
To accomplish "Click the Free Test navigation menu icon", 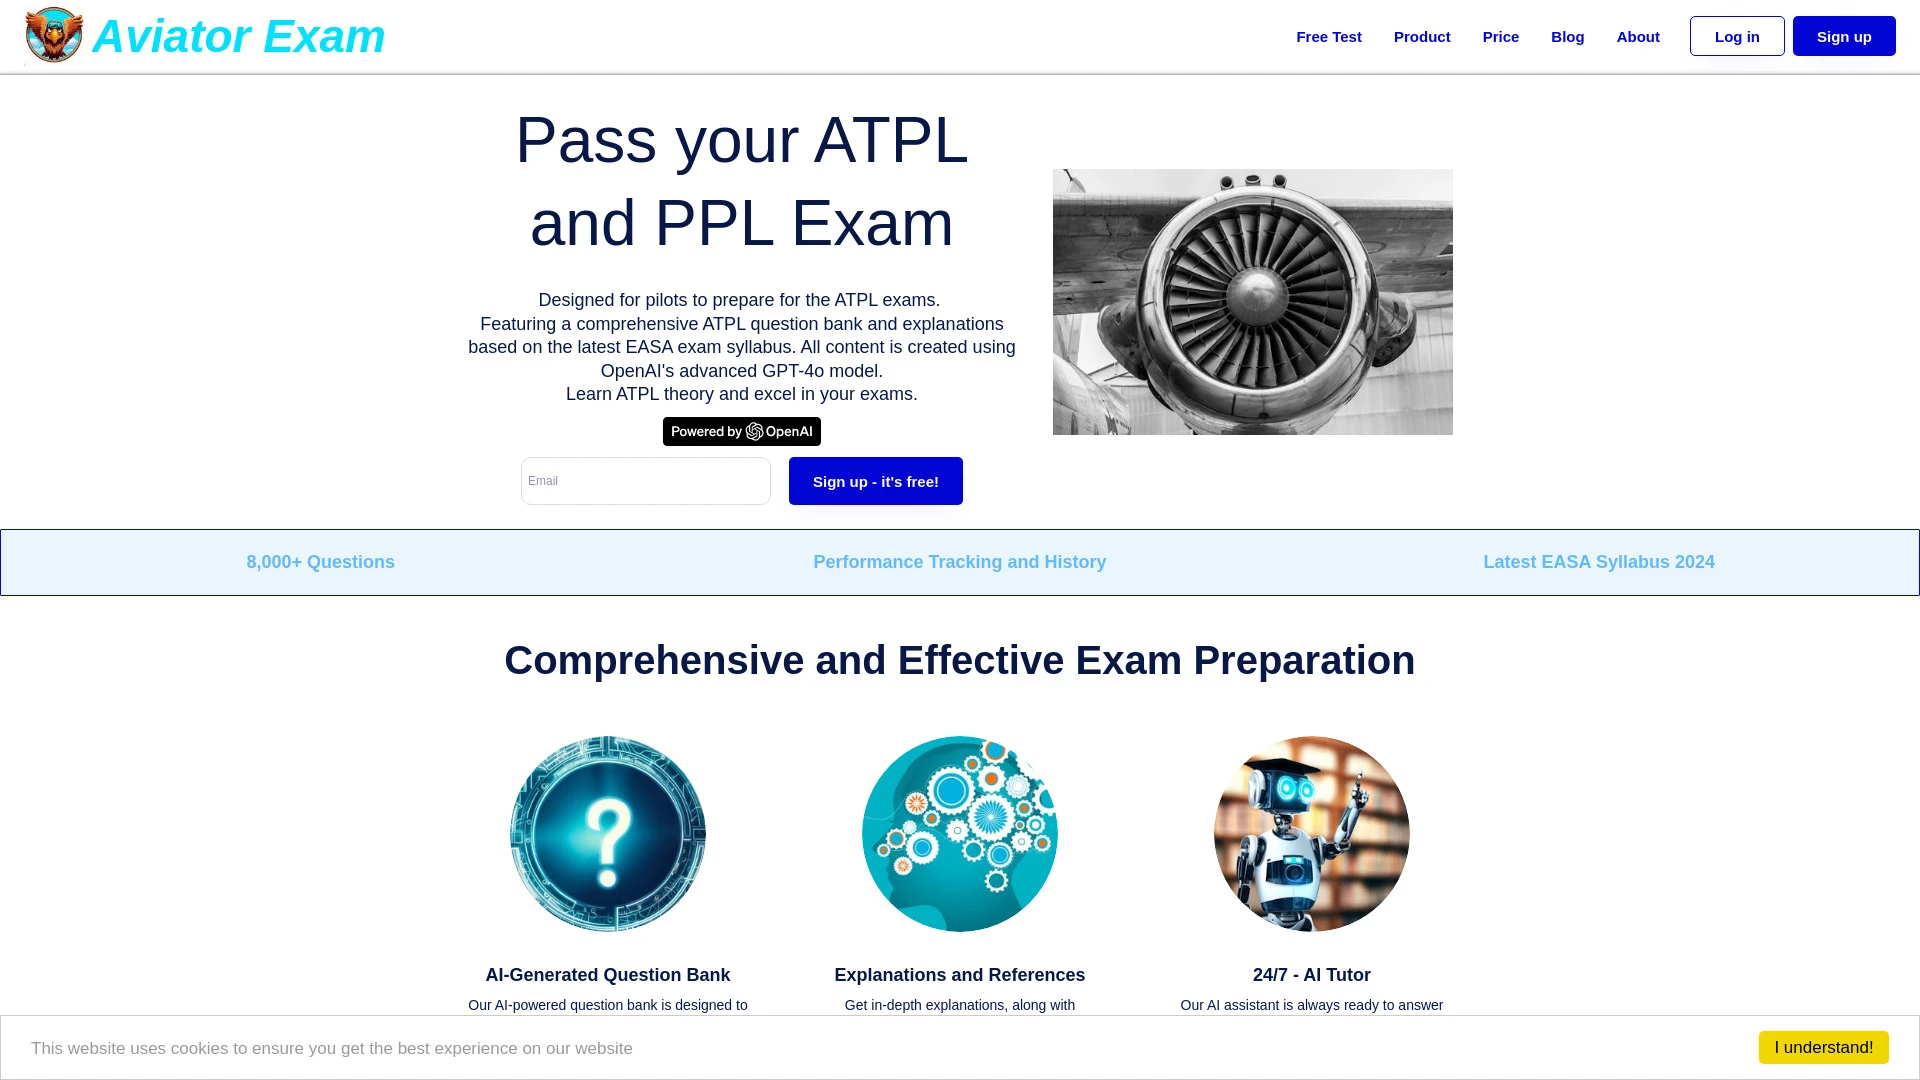I will (x=1329, y=36).
